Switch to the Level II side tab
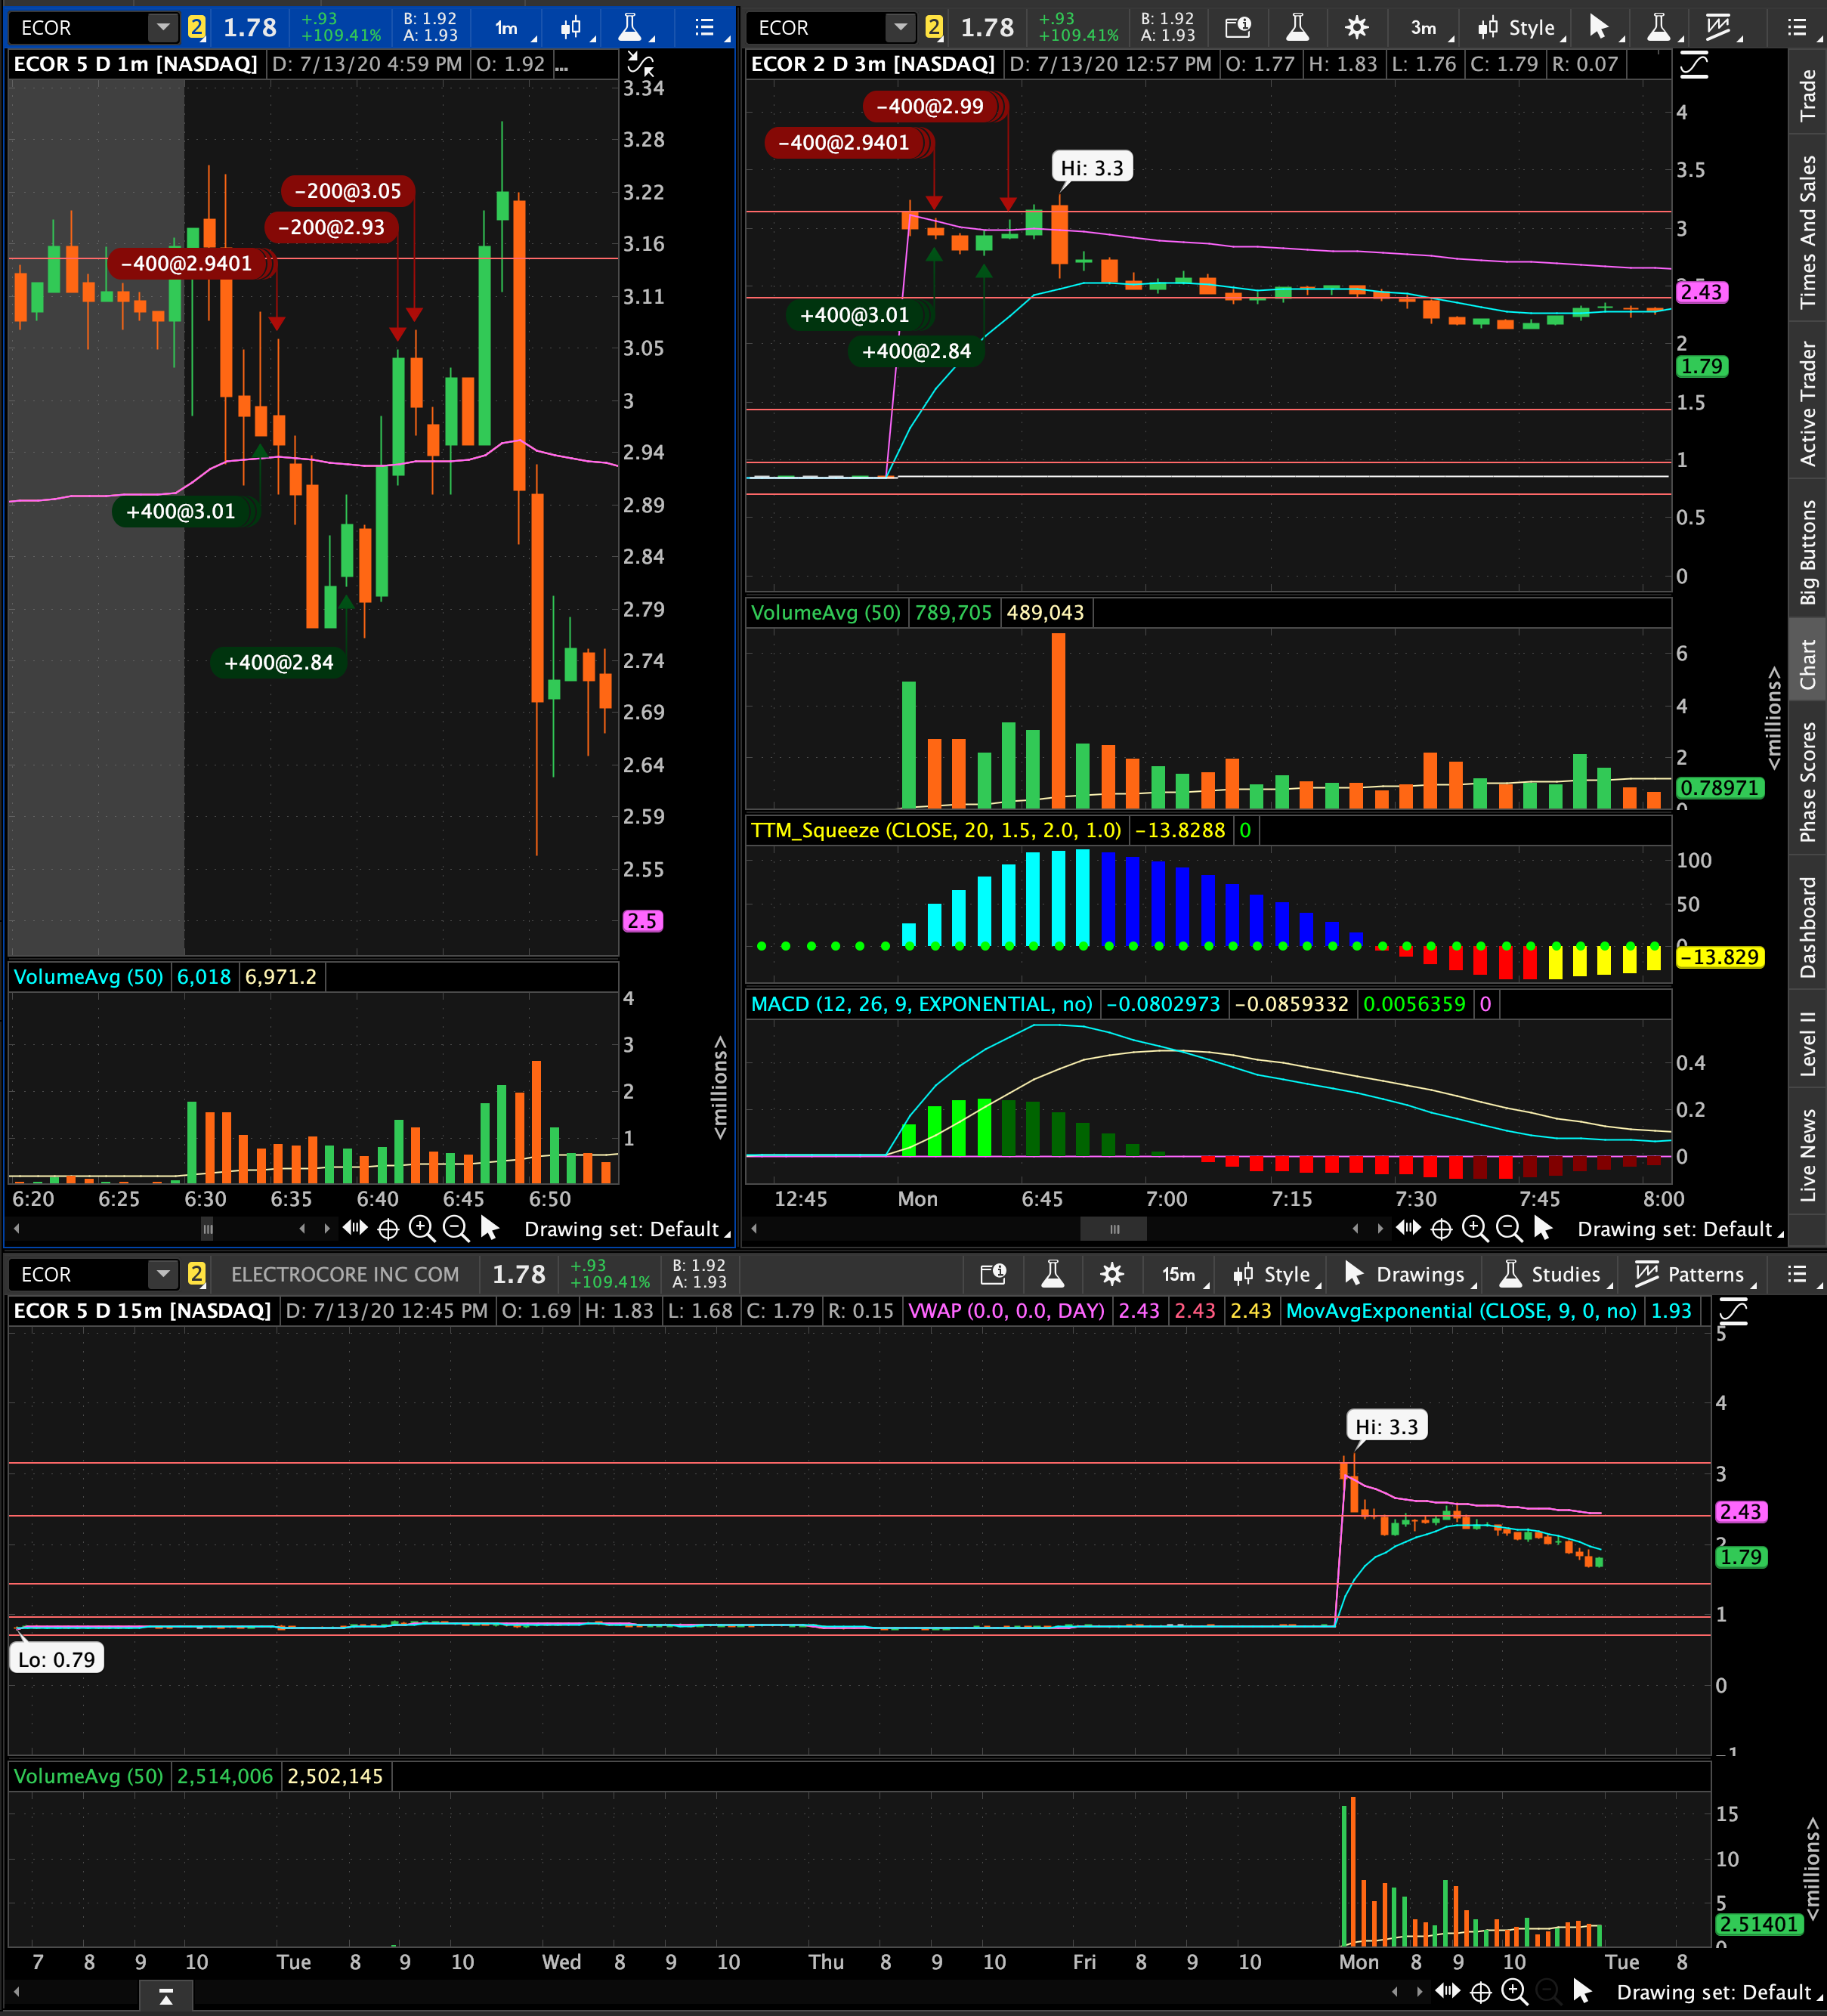Viewport: 1827px width, 2016px height. point(1808,1045)
